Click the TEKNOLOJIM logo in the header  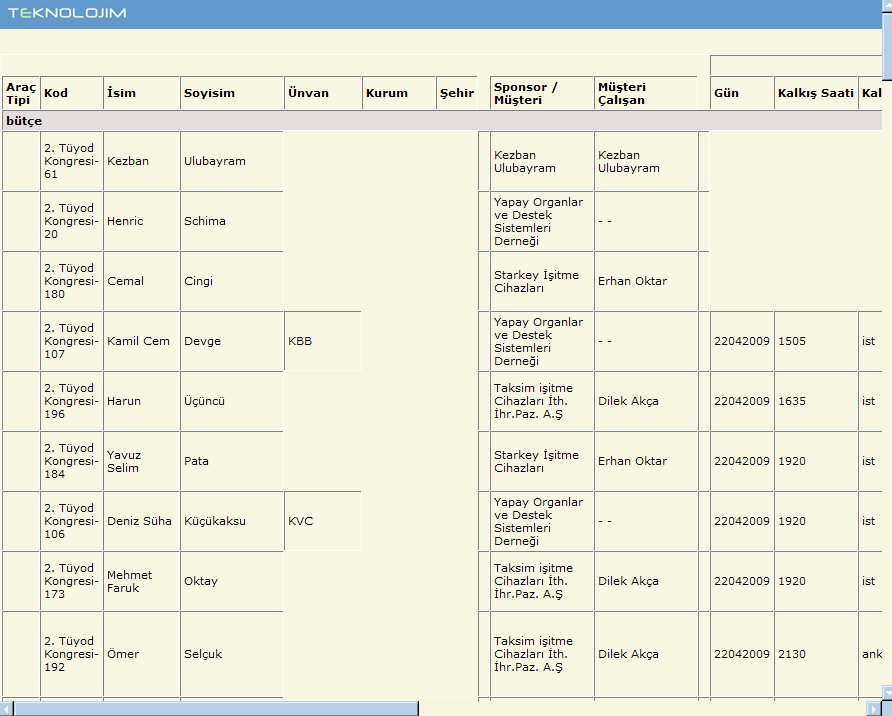(x=67, y=13)
